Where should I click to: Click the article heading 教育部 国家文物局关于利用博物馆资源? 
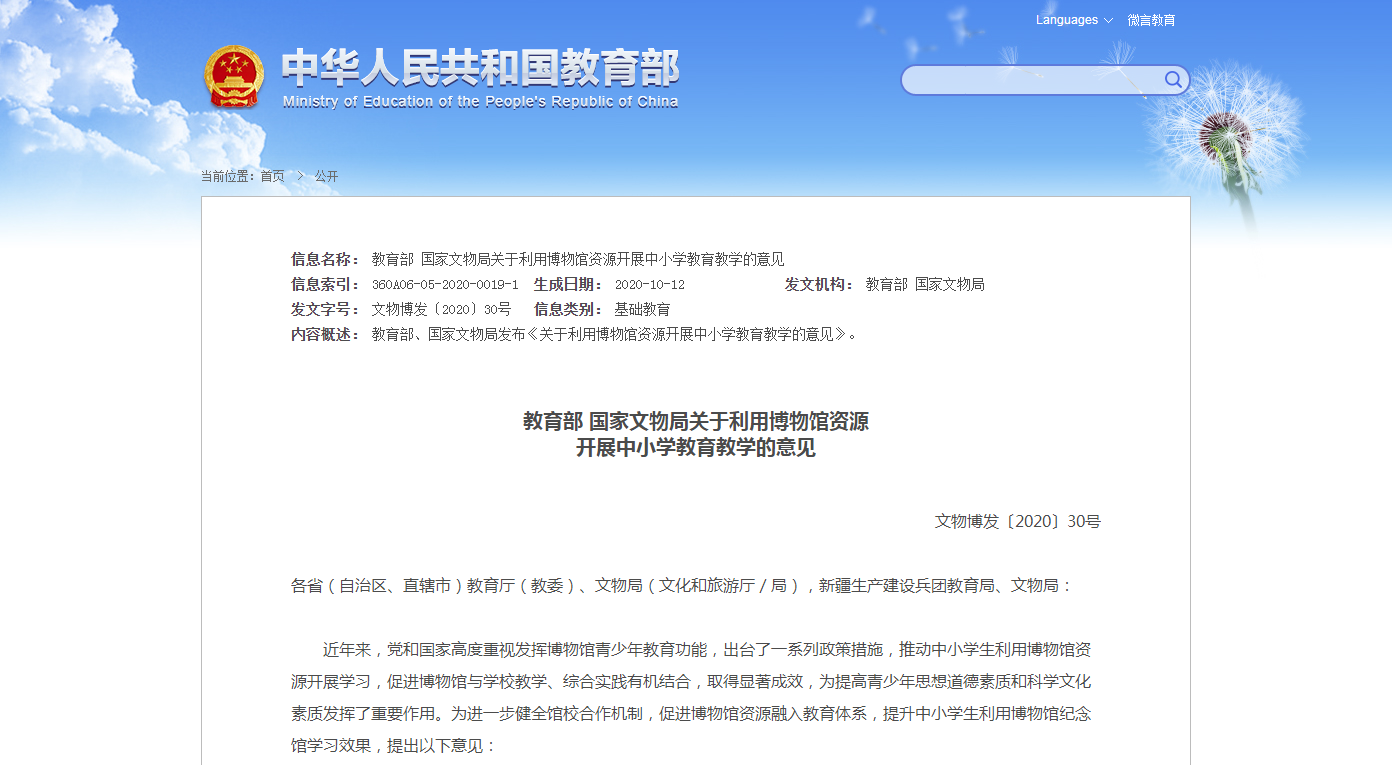click(x=695, y=422)
